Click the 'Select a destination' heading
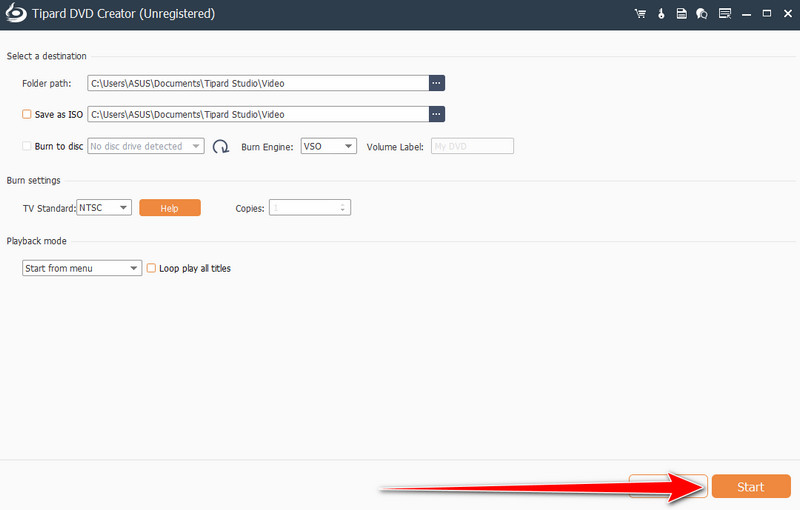 pos(46,56)
